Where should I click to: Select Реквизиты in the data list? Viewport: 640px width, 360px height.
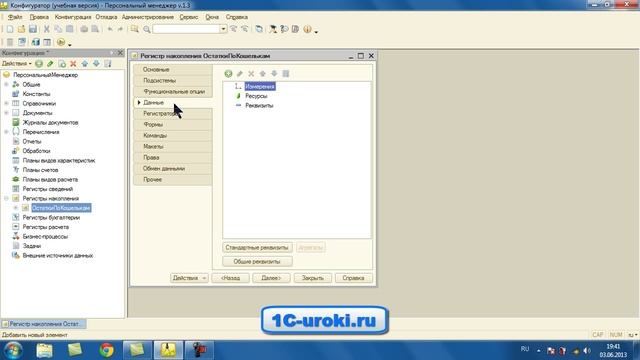[259, 105]
